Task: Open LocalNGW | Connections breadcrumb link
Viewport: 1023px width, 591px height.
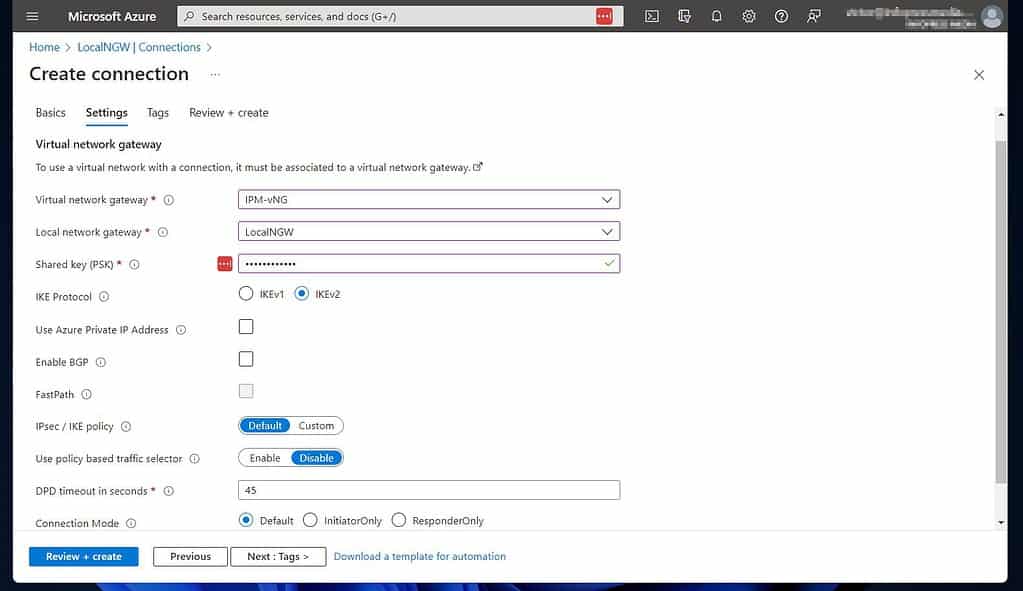Action: click(x=139, y=47)
